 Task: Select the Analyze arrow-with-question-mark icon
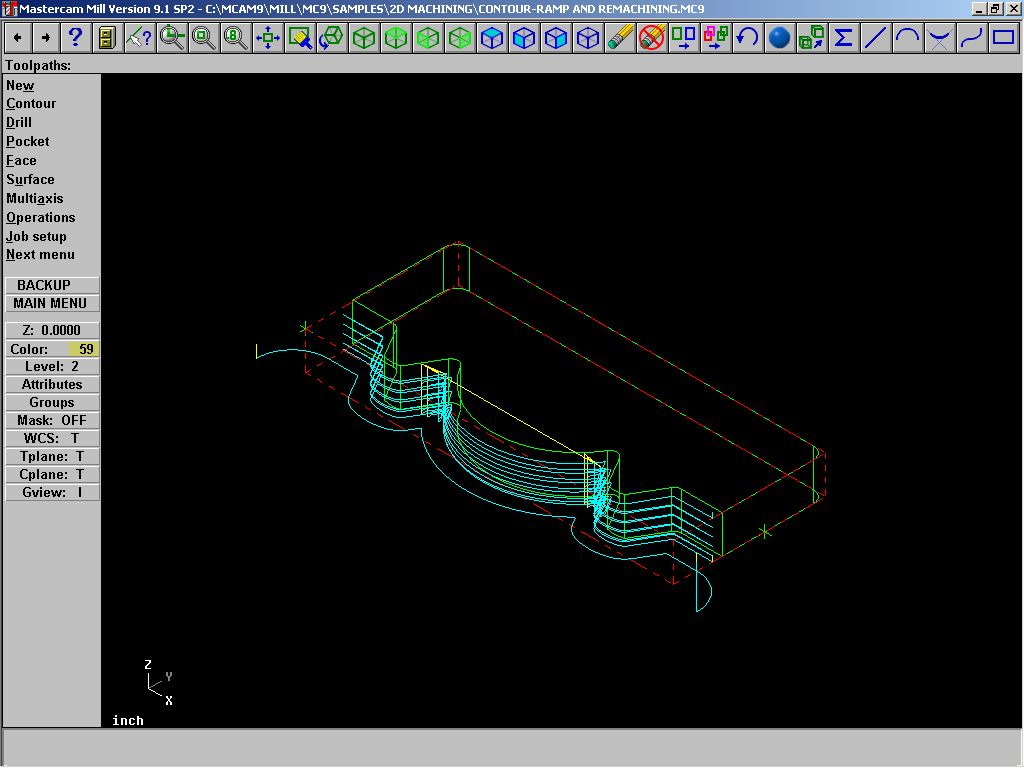(x=138, y=38)
